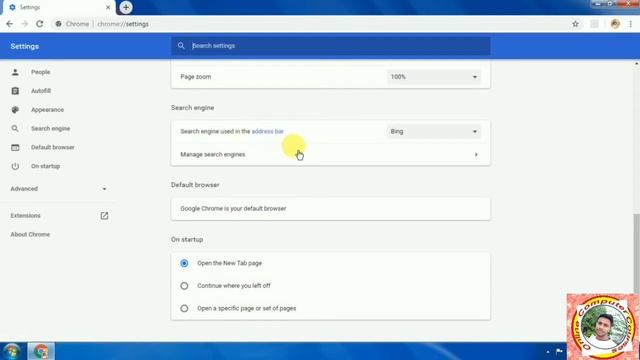Click the search magnifier in settings bar

(x=181, y=46)
